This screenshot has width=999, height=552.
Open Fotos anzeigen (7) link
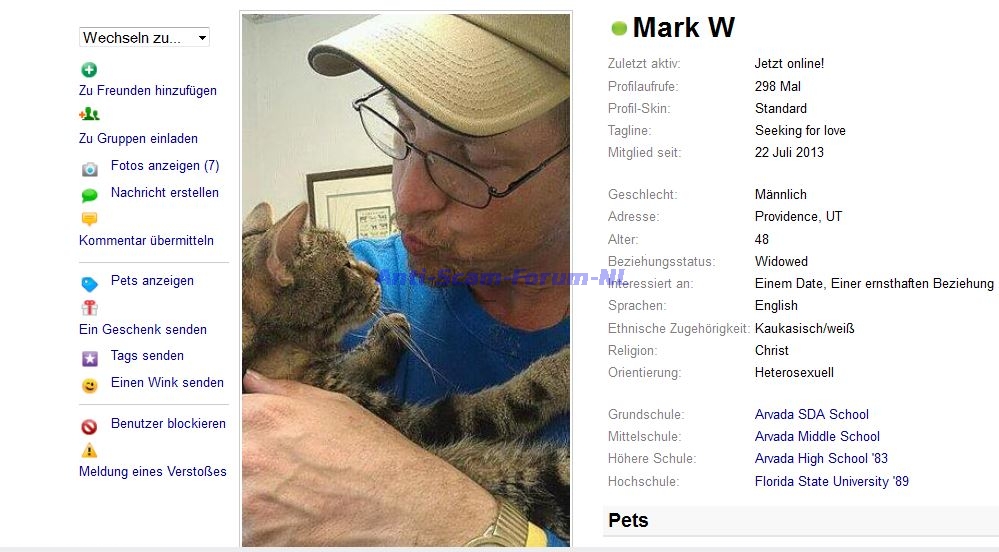(165, 166)
